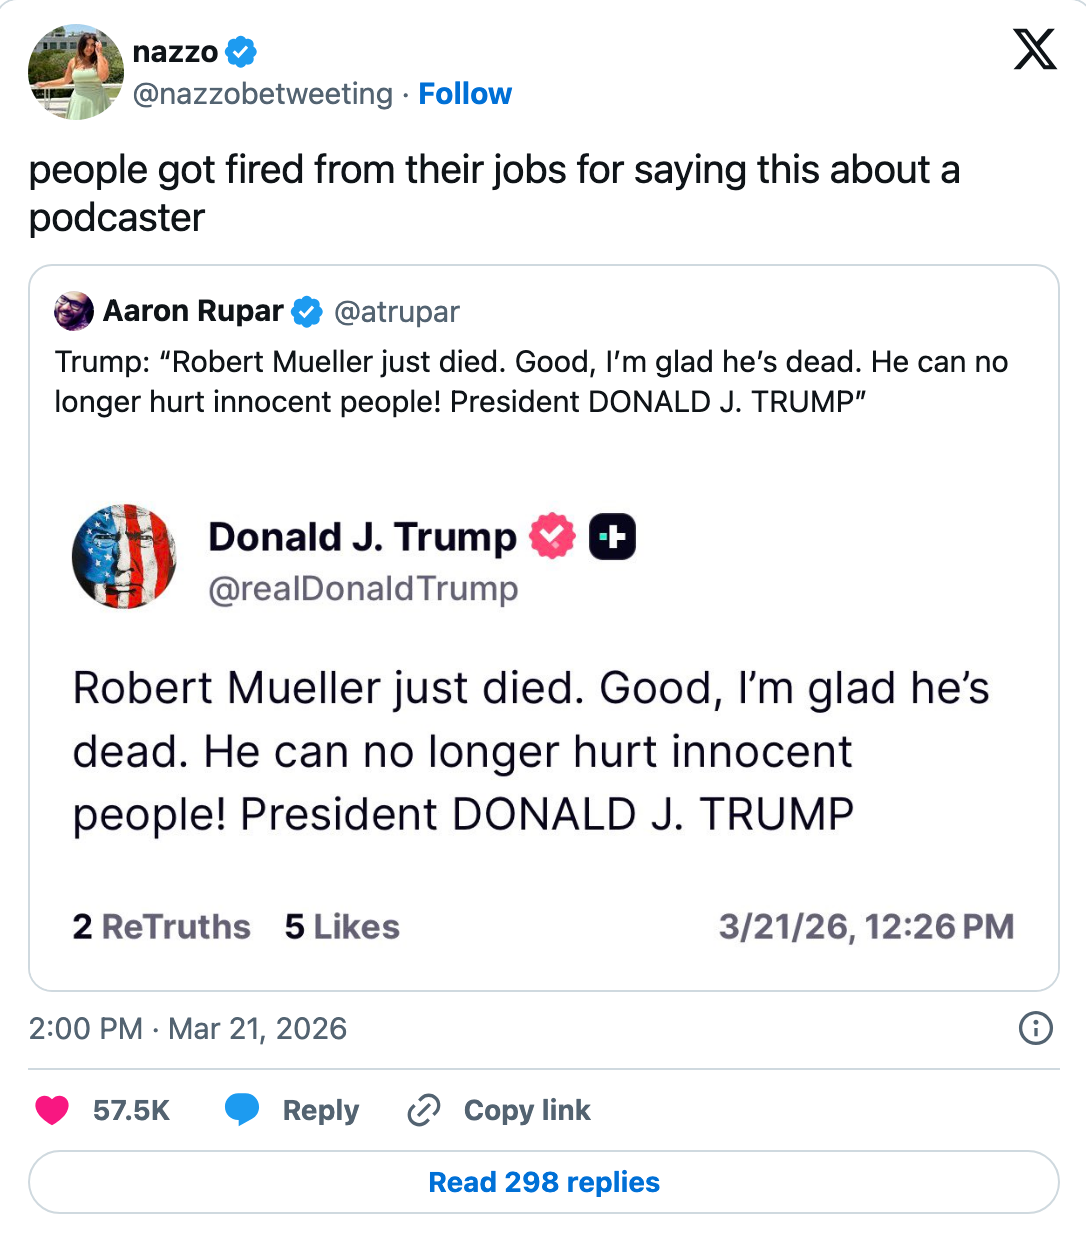Click the @nazzobetweeting handle
Image resolution: width=1086 pixels, height=1236 pixels.
coord(263,94)
